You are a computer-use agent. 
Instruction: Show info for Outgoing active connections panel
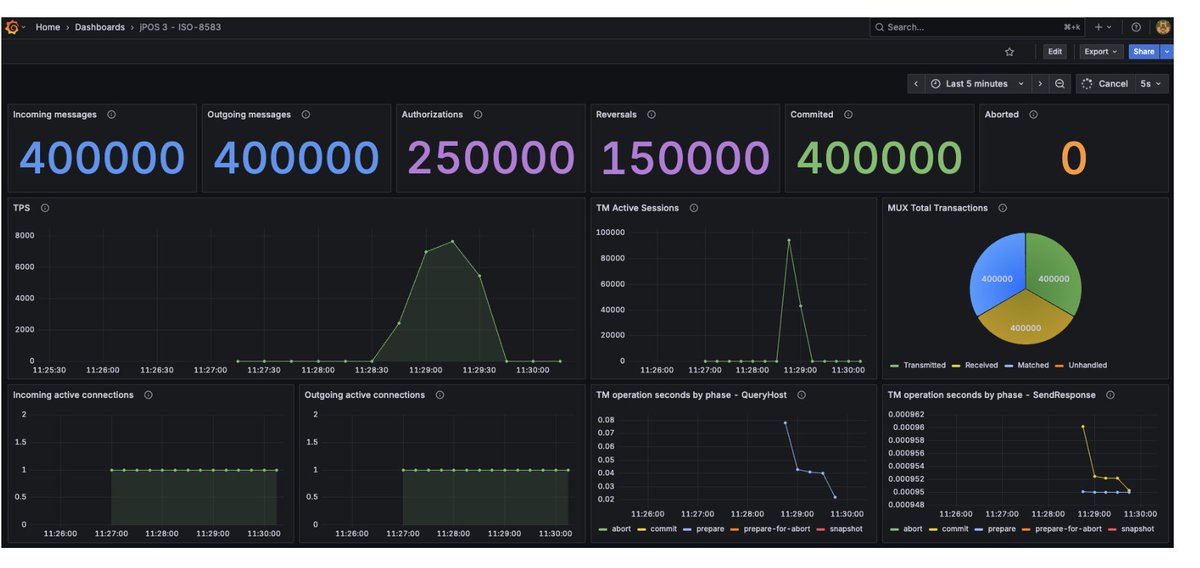(x=440, y=395)
